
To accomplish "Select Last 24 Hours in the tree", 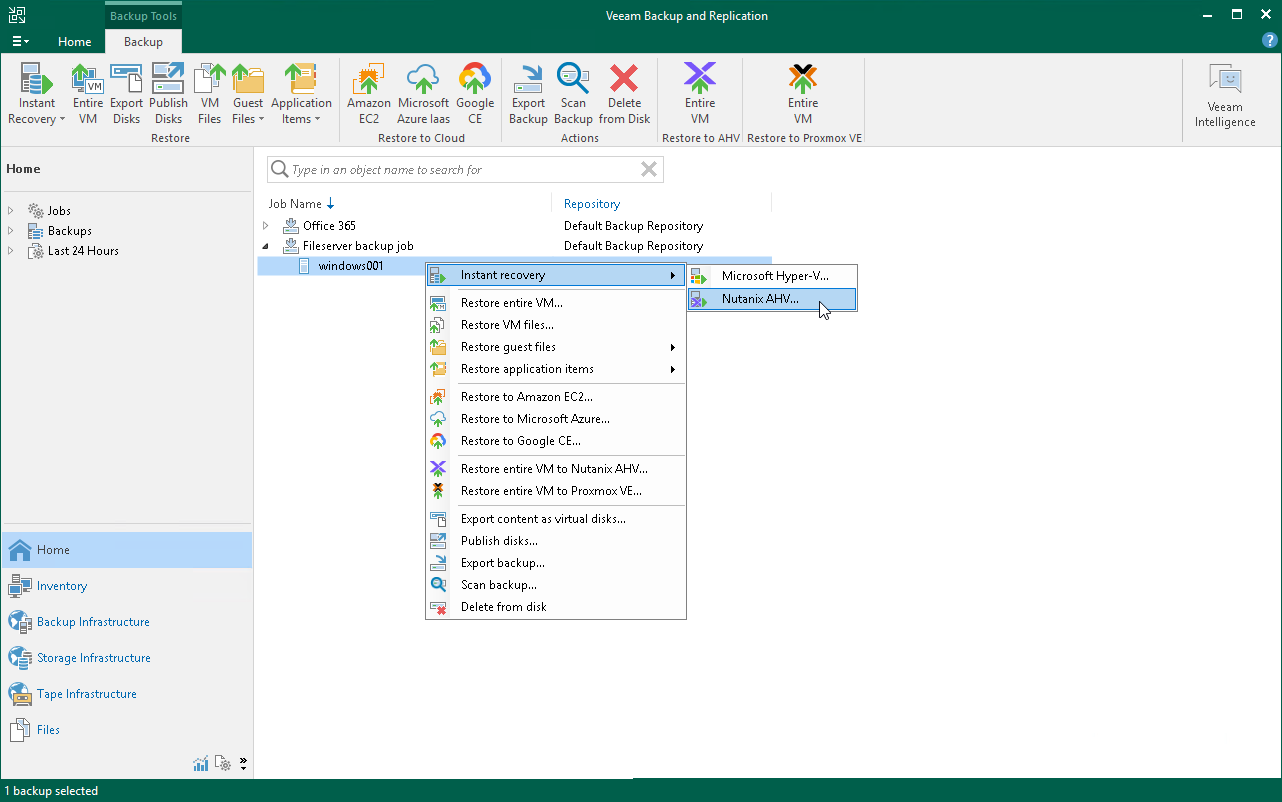I will 83,251.
